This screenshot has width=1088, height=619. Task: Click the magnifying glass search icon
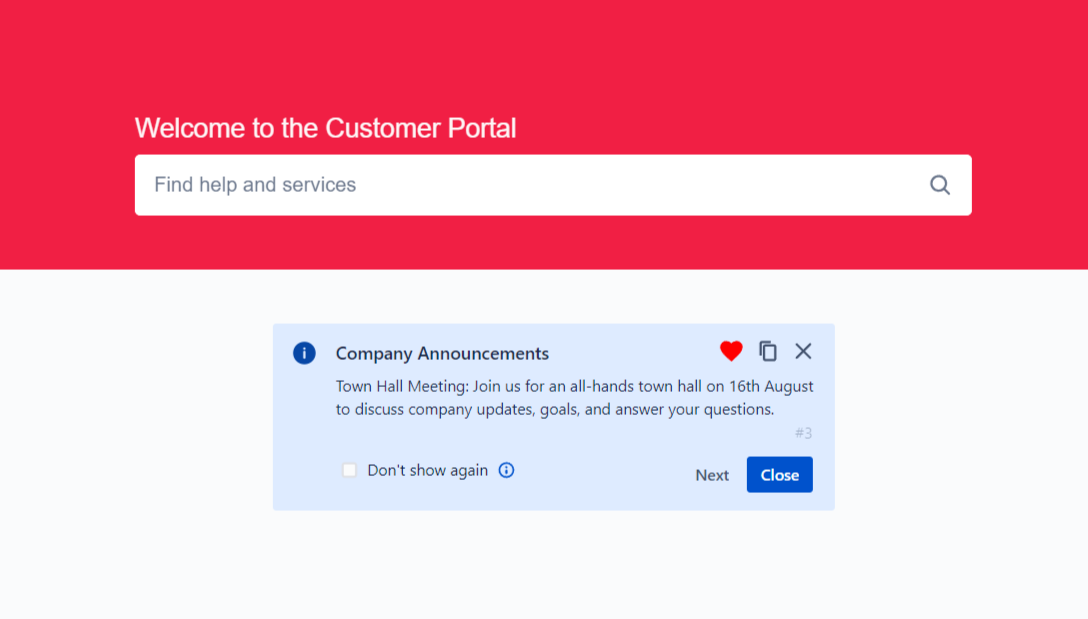tap(939, 185)
